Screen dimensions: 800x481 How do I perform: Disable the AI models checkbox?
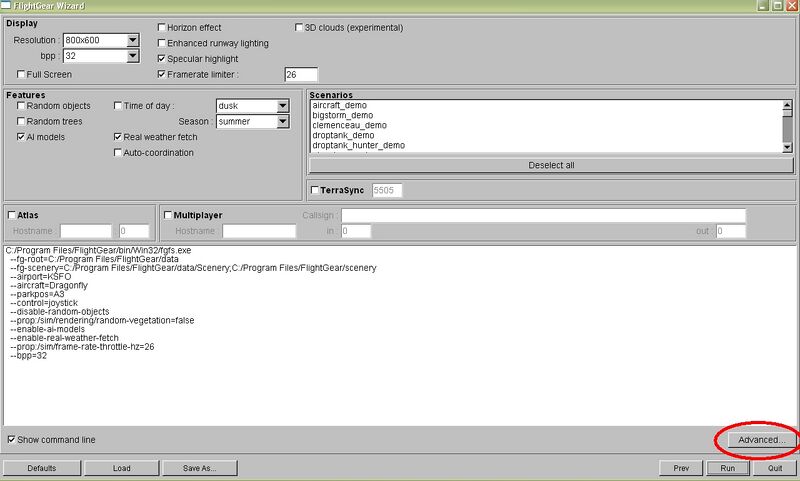pos(21,137)
